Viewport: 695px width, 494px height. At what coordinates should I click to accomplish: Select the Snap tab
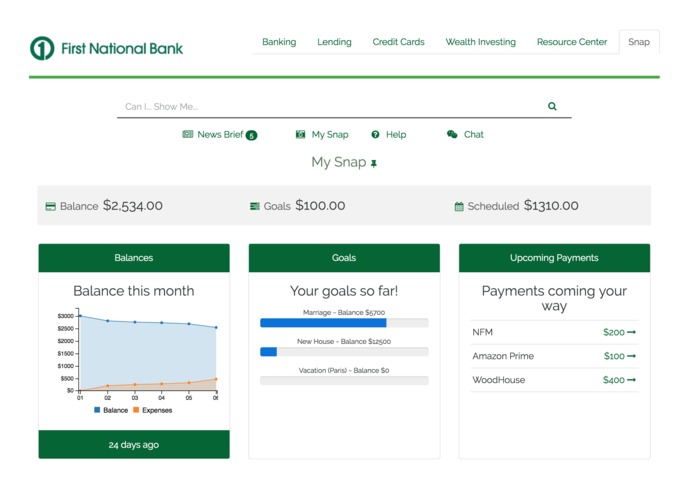click(x=639, y=42)
